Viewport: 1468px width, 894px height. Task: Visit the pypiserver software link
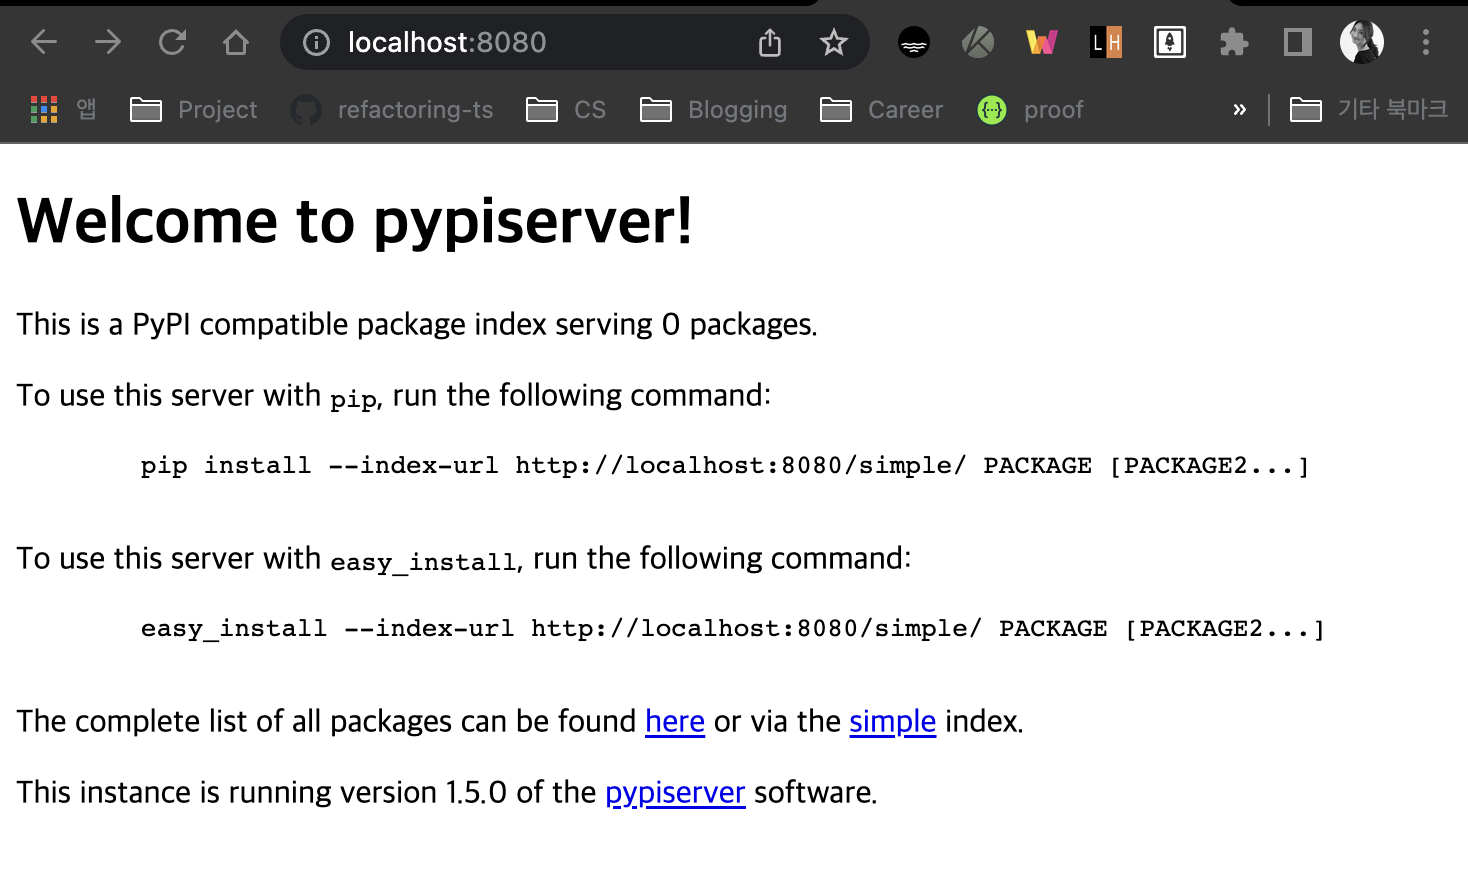[x=675, y=793]
